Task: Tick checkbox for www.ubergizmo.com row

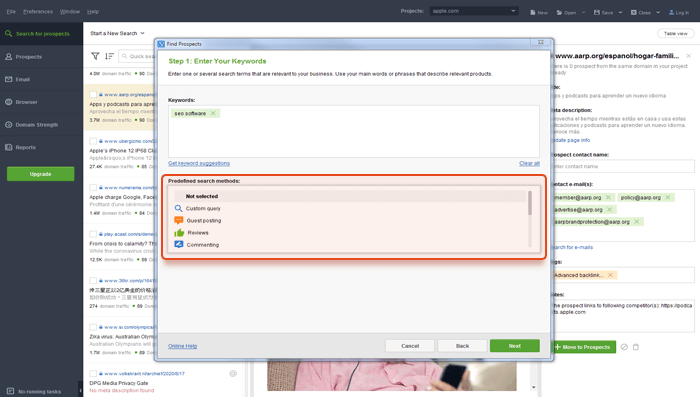Action: [93, 141]
